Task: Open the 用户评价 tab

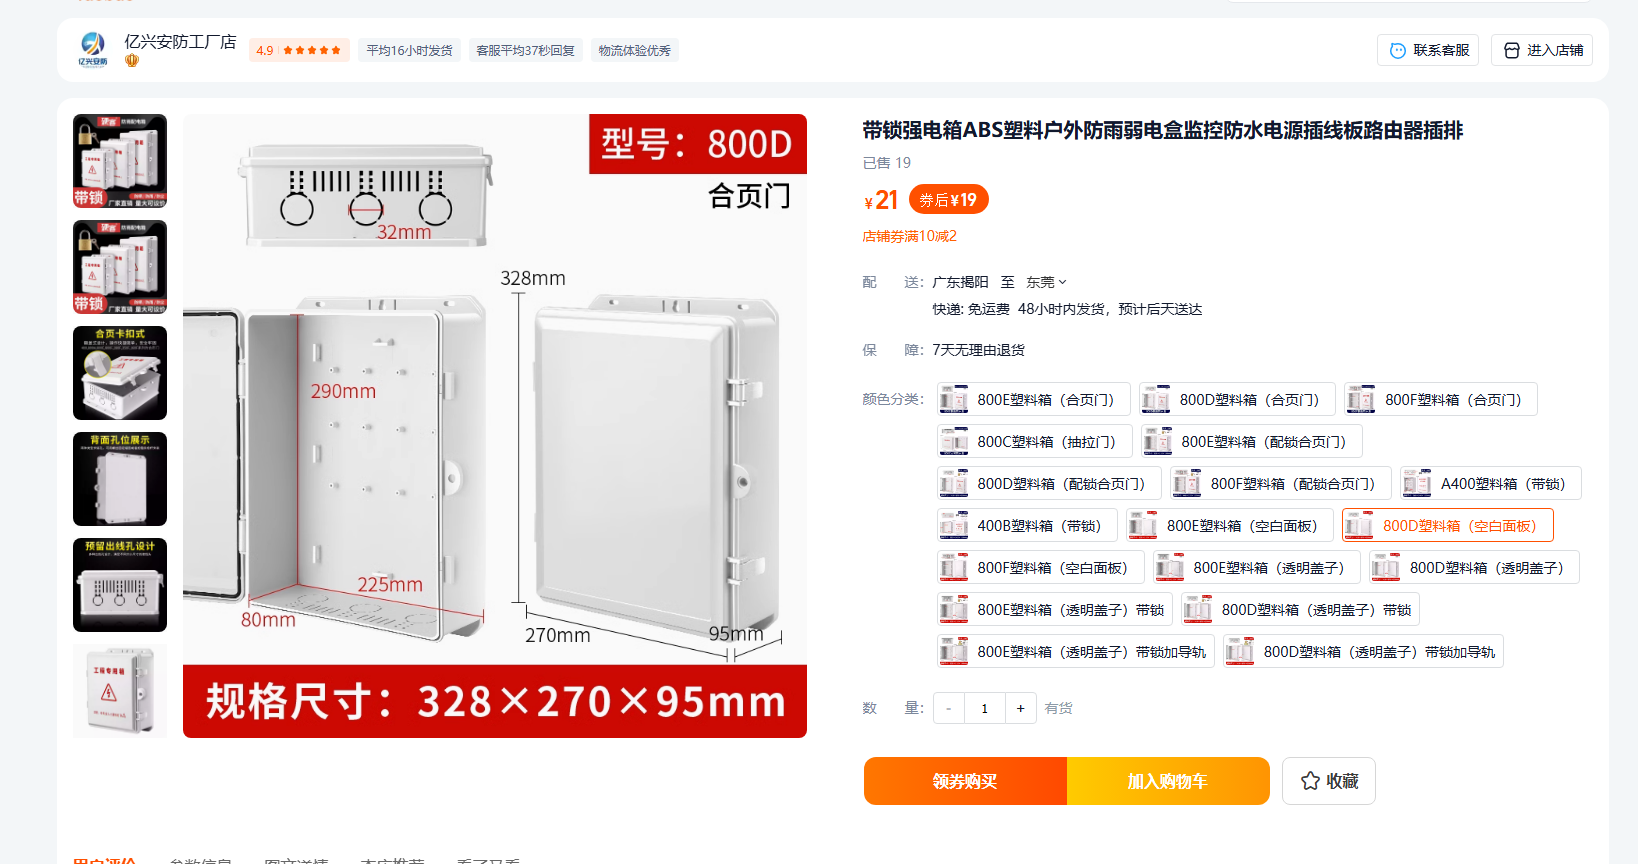Action: (x=104, y=860)
